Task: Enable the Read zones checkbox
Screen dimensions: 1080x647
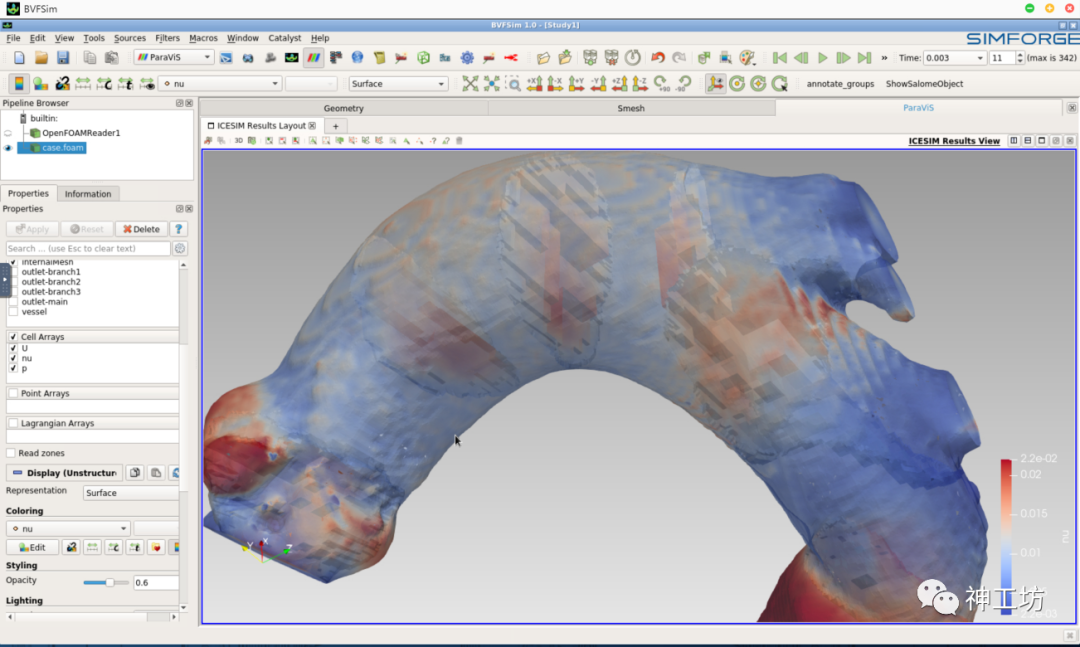Action: coord(10,453)
